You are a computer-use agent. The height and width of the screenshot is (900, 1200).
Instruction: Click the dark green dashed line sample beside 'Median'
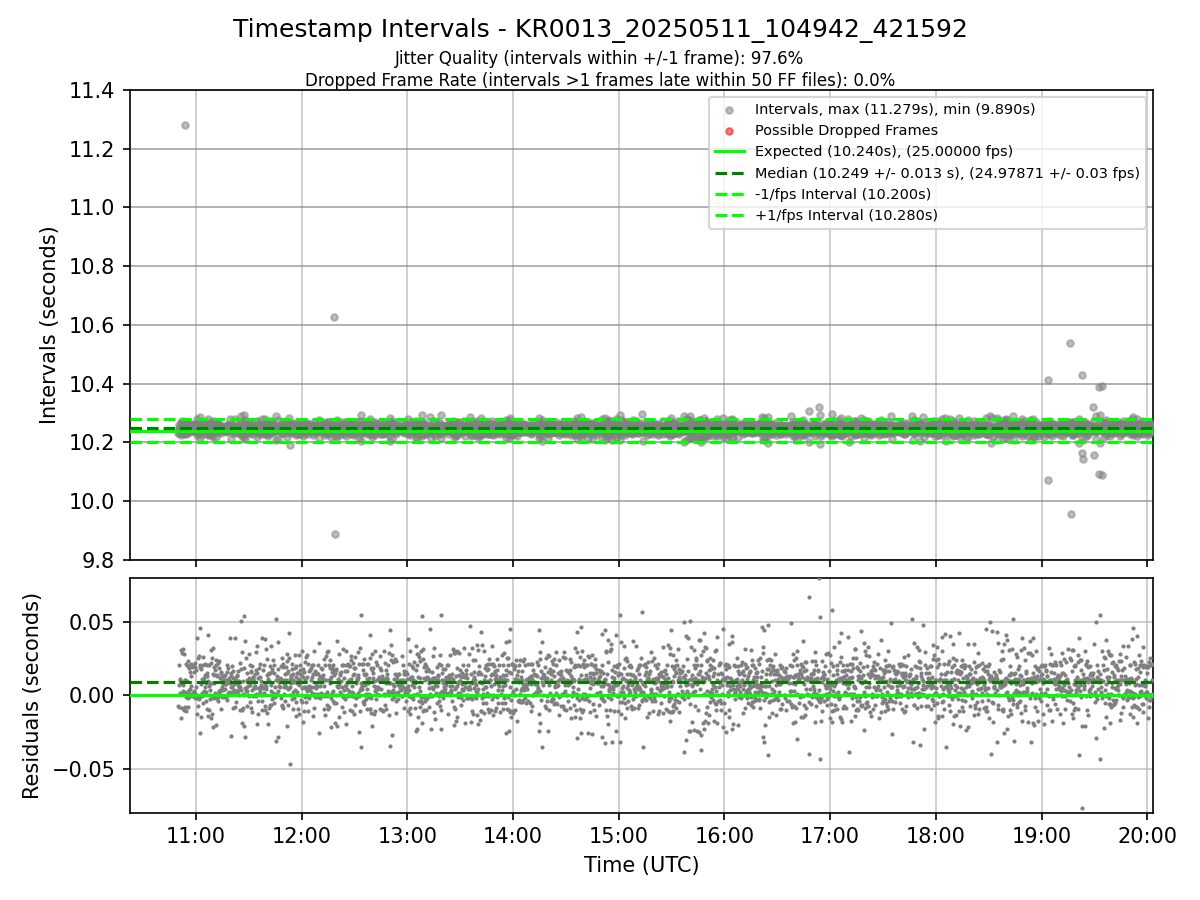(729, 173)
